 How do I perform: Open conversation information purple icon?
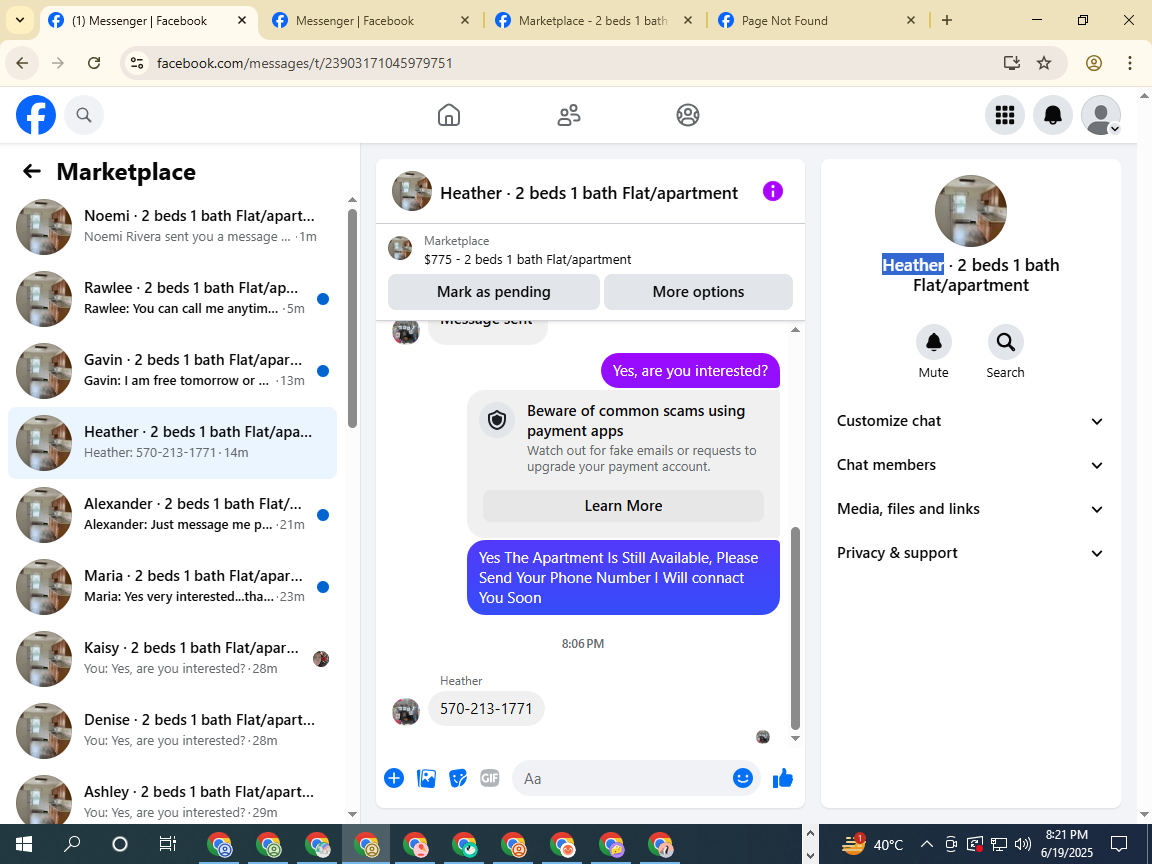point(773,192)
